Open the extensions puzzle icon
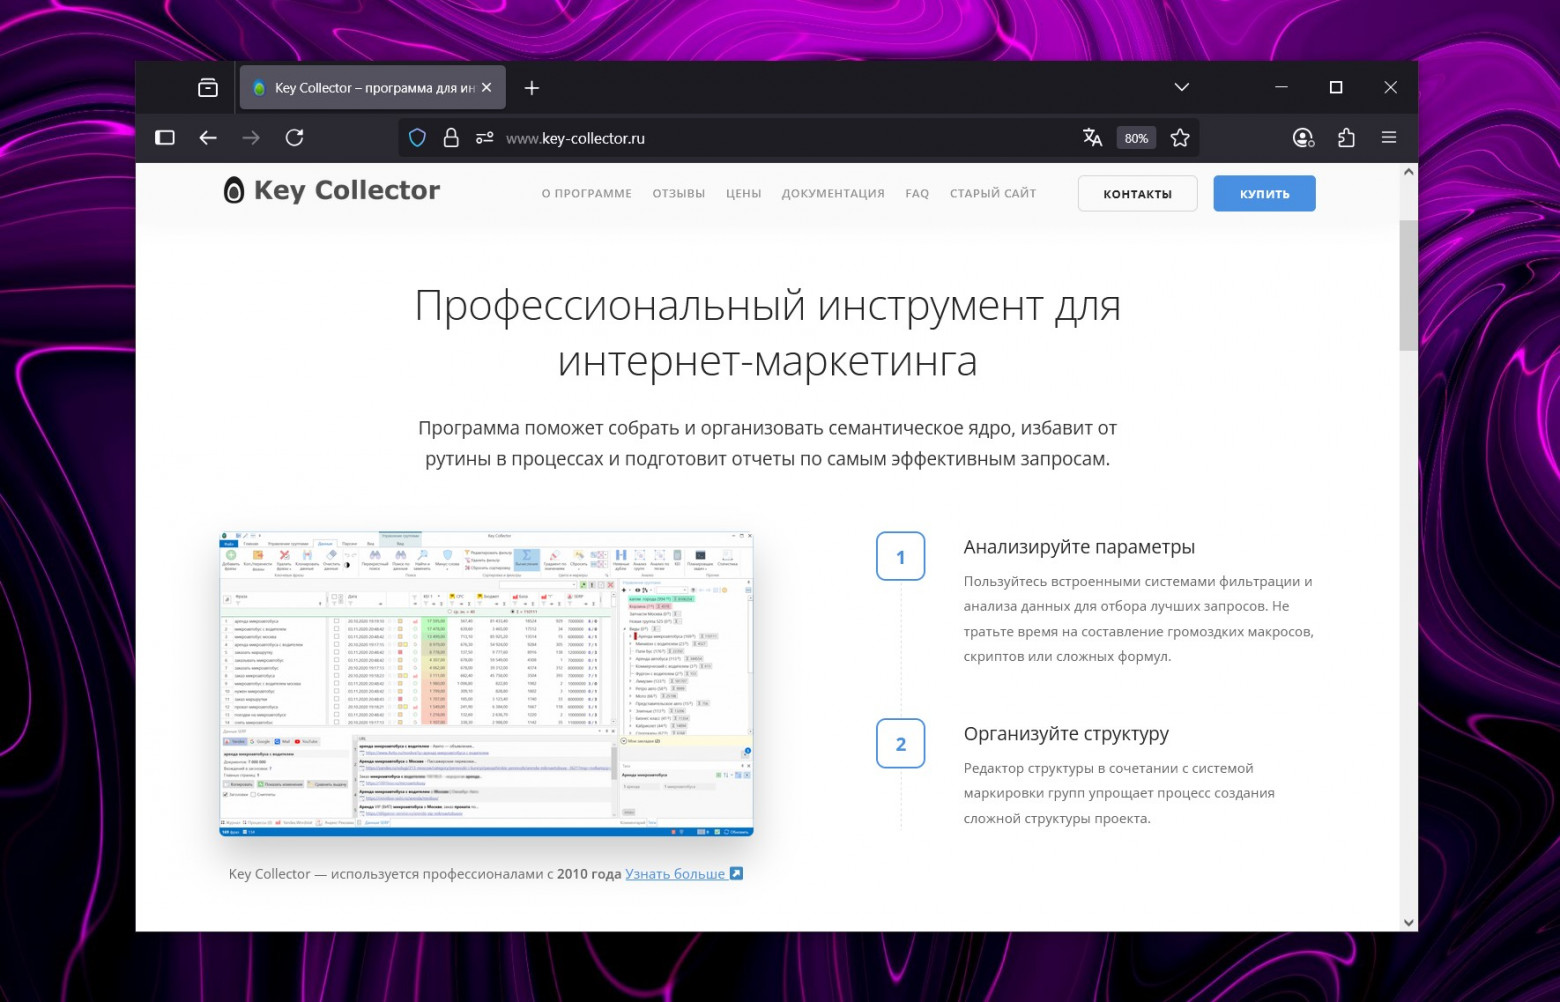The image size is (1560, 1002). [x=1346, y=138]
